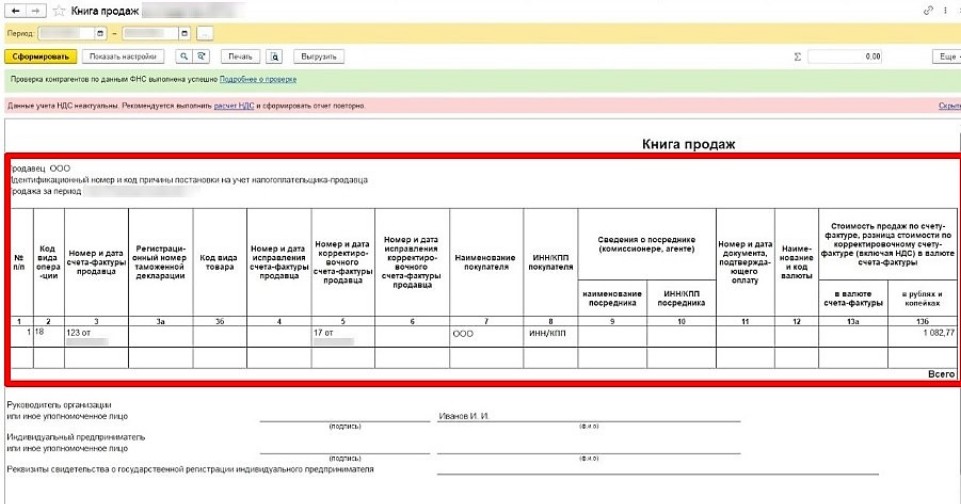
Task: Open print preview icon next to Печать
Action: 275,57
